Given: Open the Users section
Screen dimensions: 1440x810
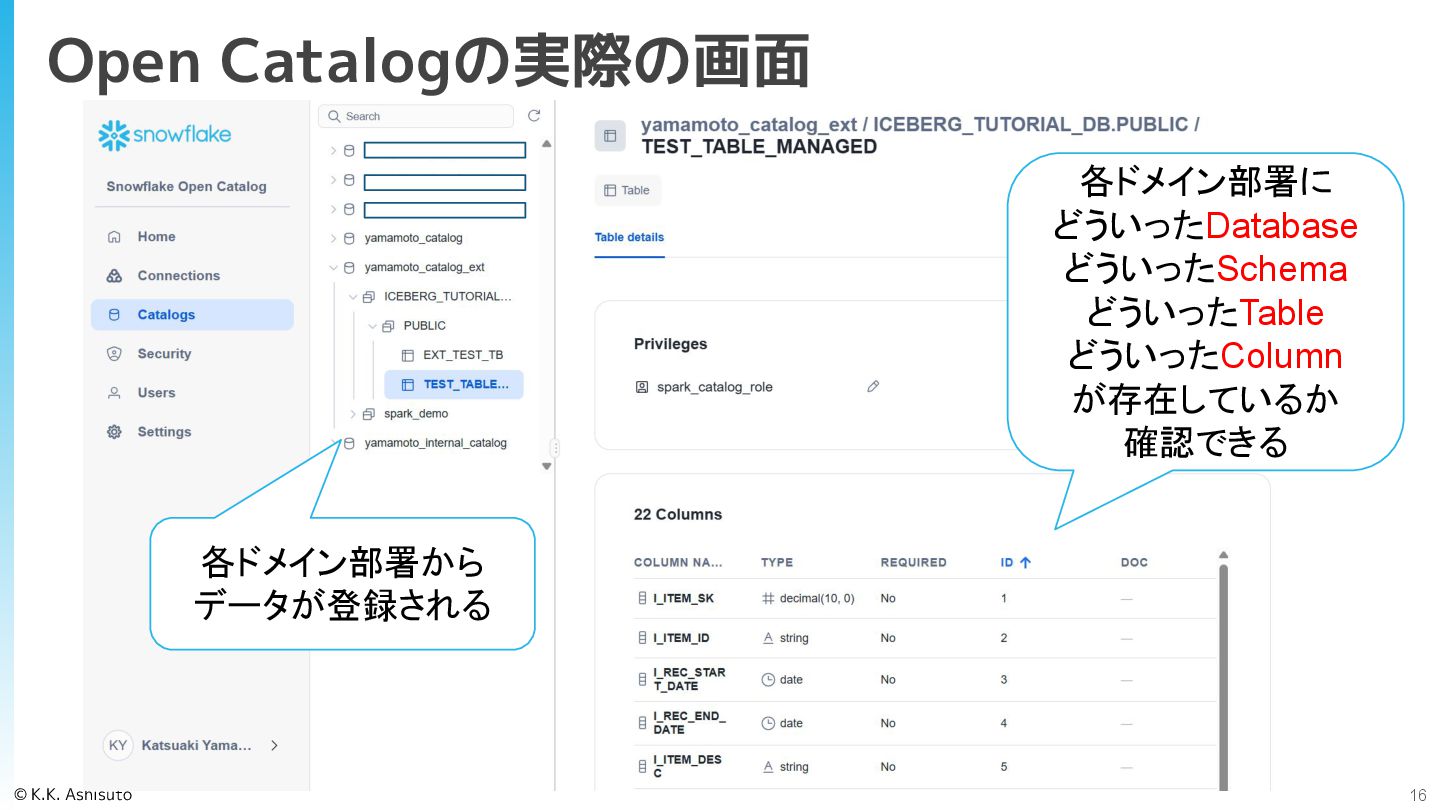Looking at the screenshot, I should 156,393.
